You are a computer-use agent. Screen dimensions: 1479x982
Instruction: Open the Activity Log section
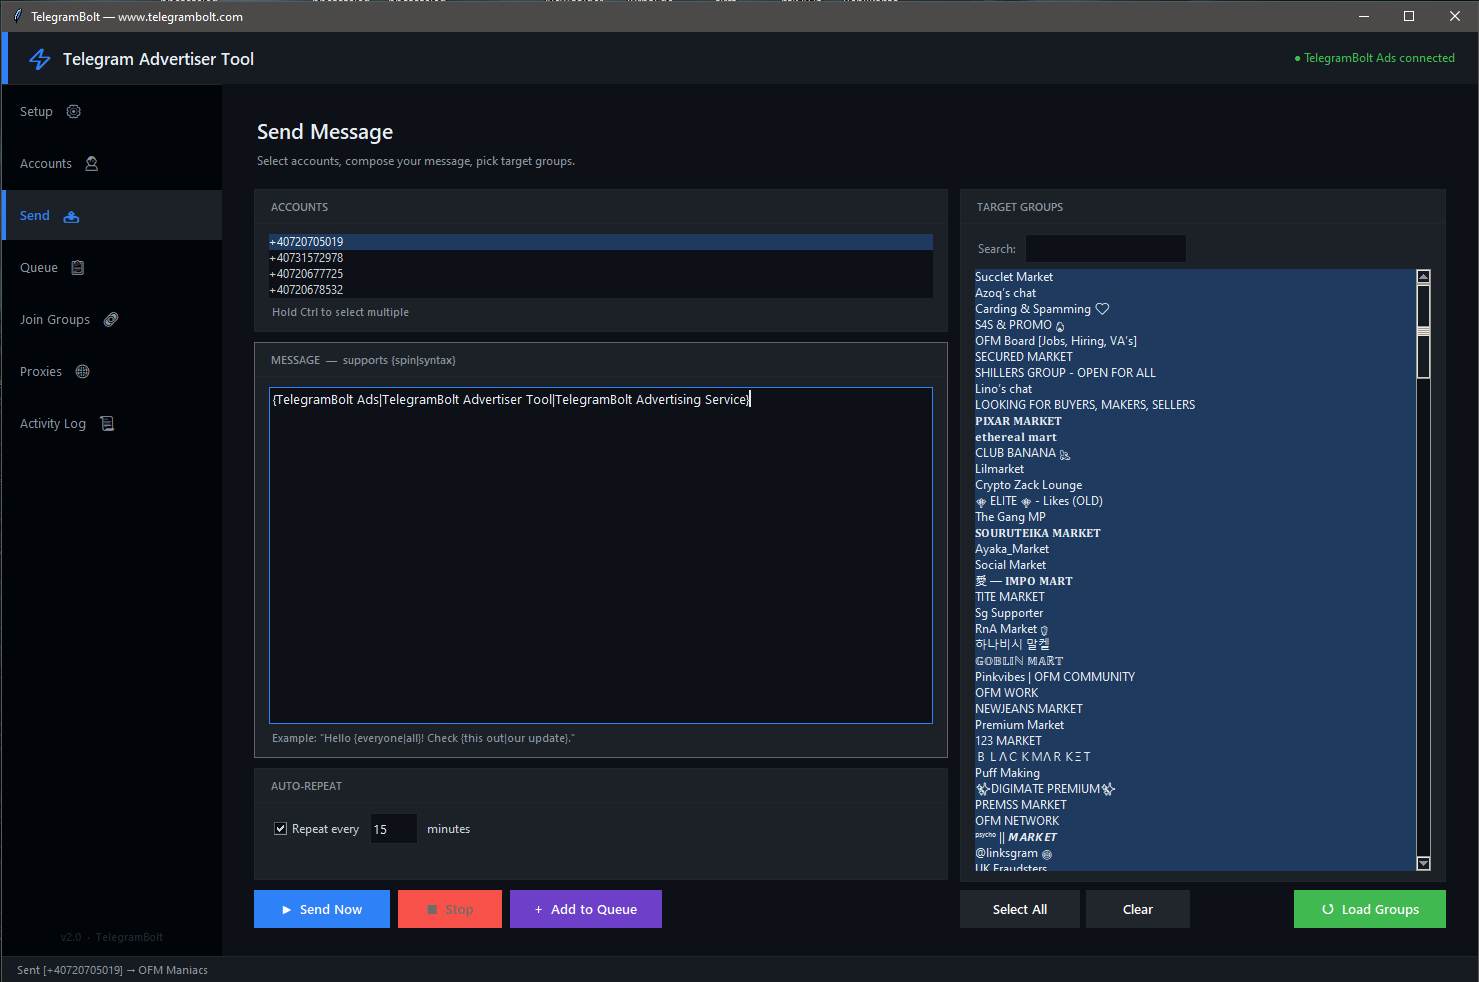pyautogui.click(x=112, y=424)
